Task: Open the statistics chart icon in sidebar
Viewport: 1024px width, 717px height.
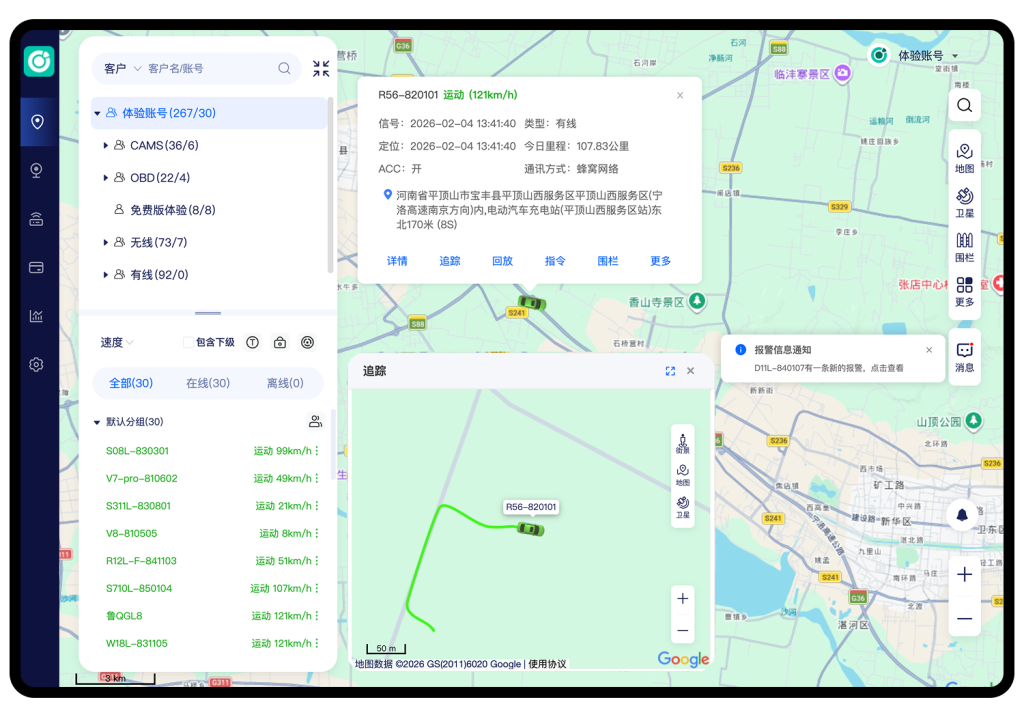Action: 37,316
